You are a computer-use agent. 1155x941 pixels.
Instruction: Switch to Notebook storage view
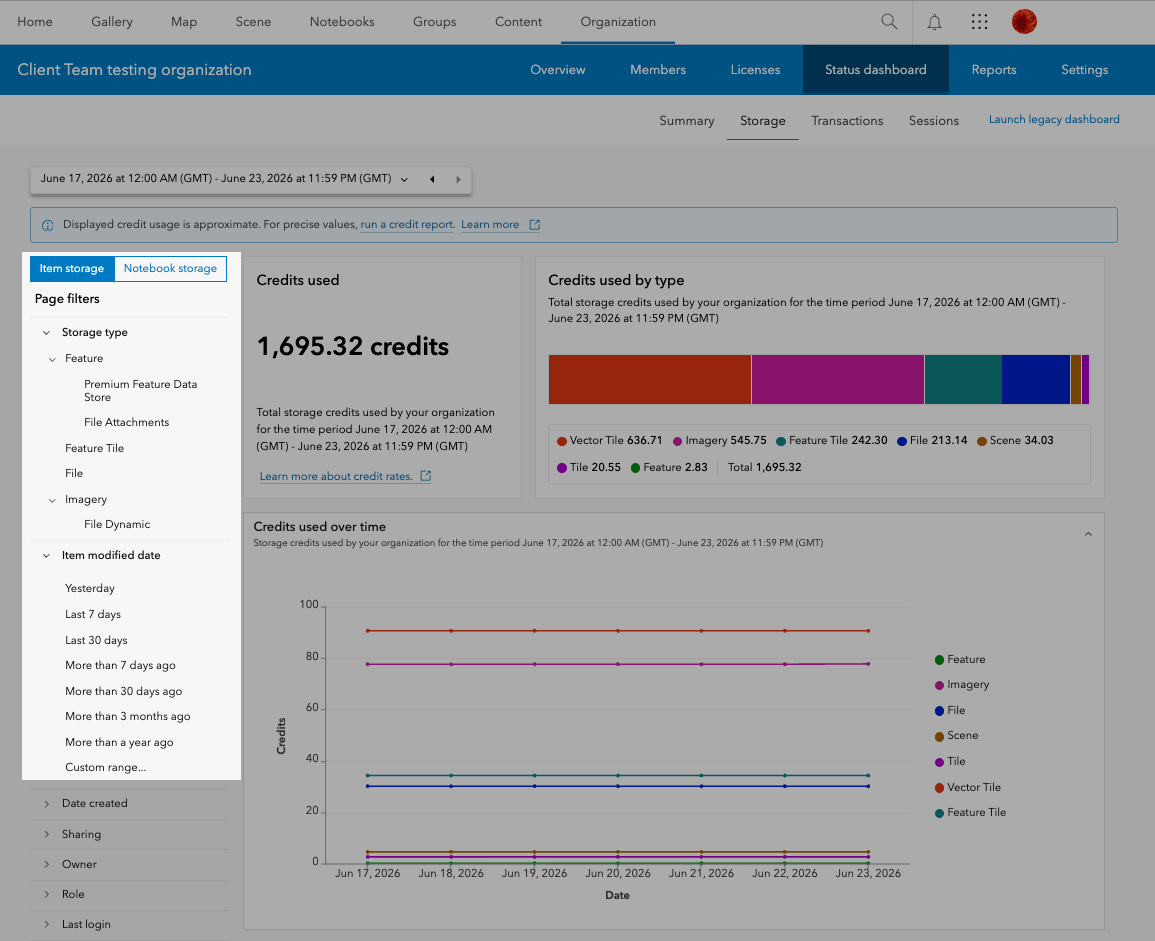170,268
